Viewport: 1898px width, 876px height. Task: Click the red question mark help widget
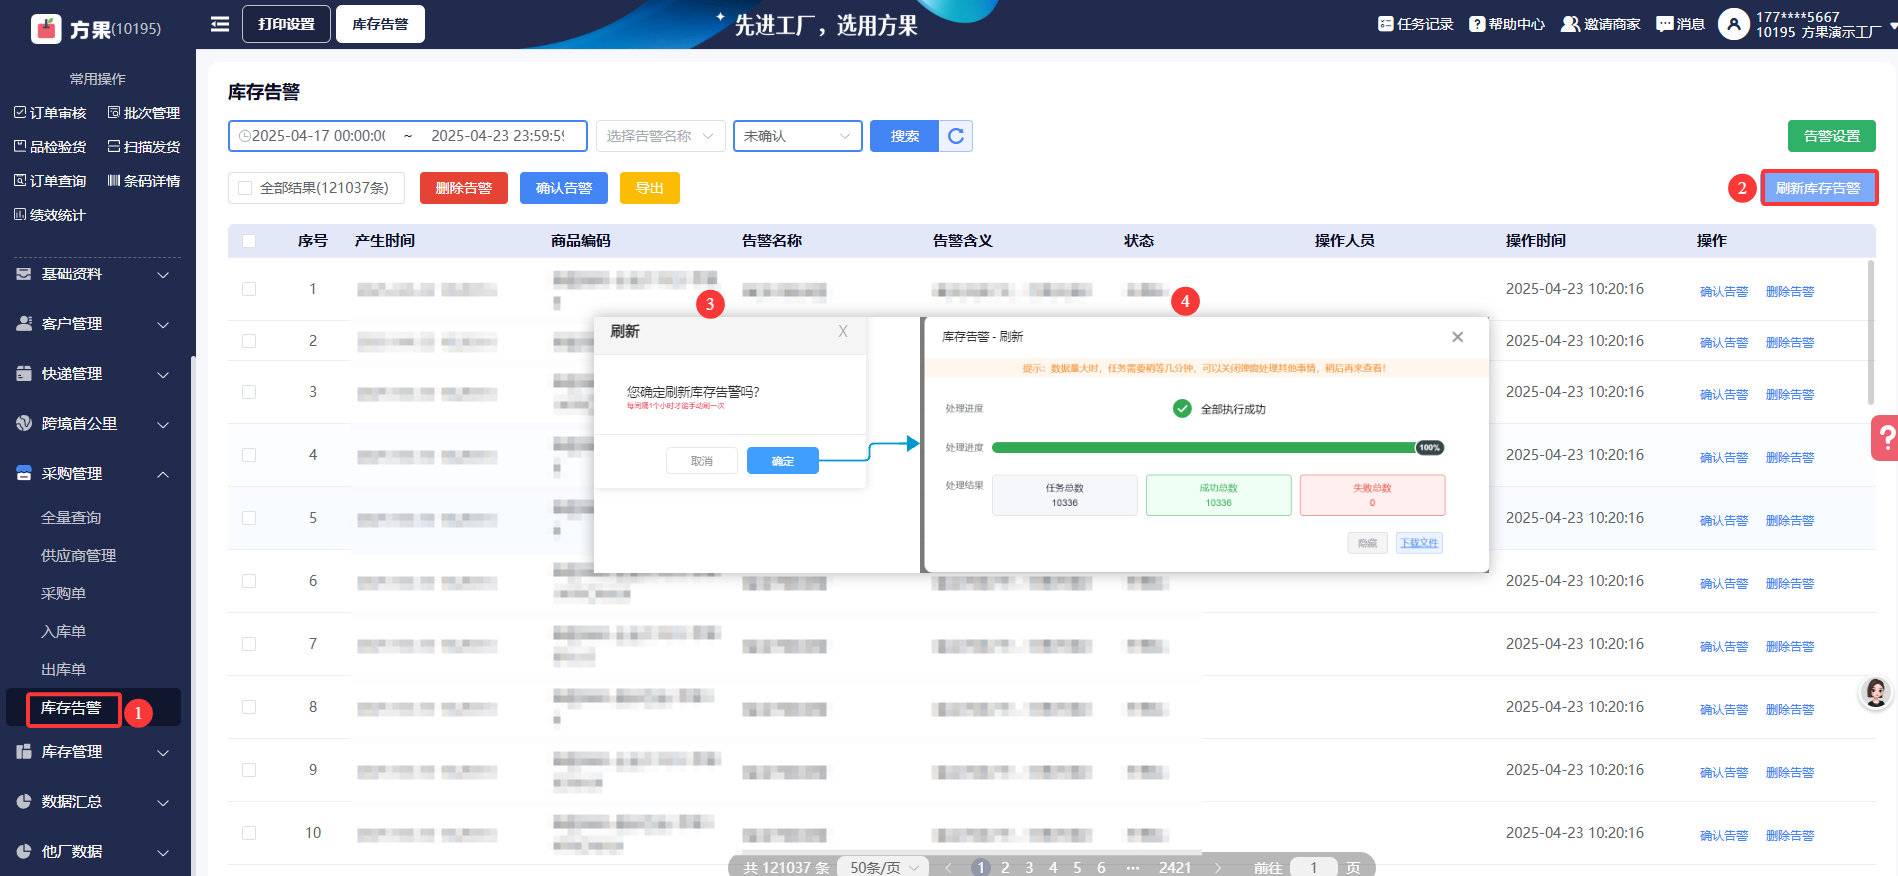click(1885, 438)
